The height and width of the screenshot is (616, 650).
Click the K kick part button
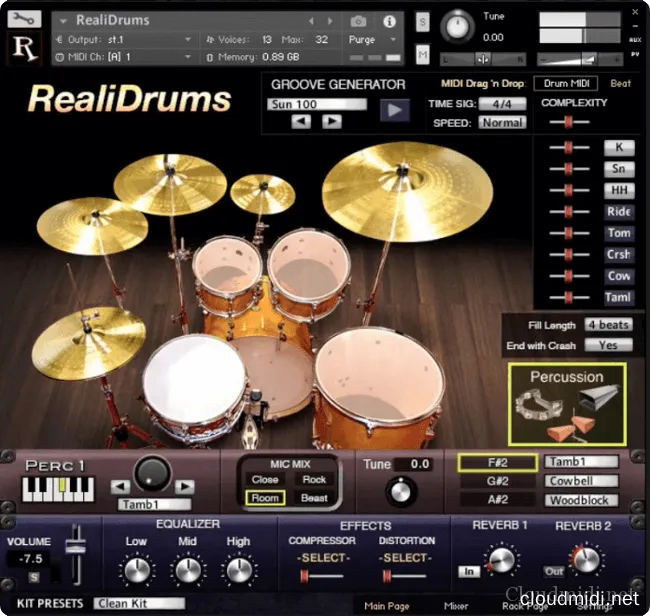pos(619,147)
